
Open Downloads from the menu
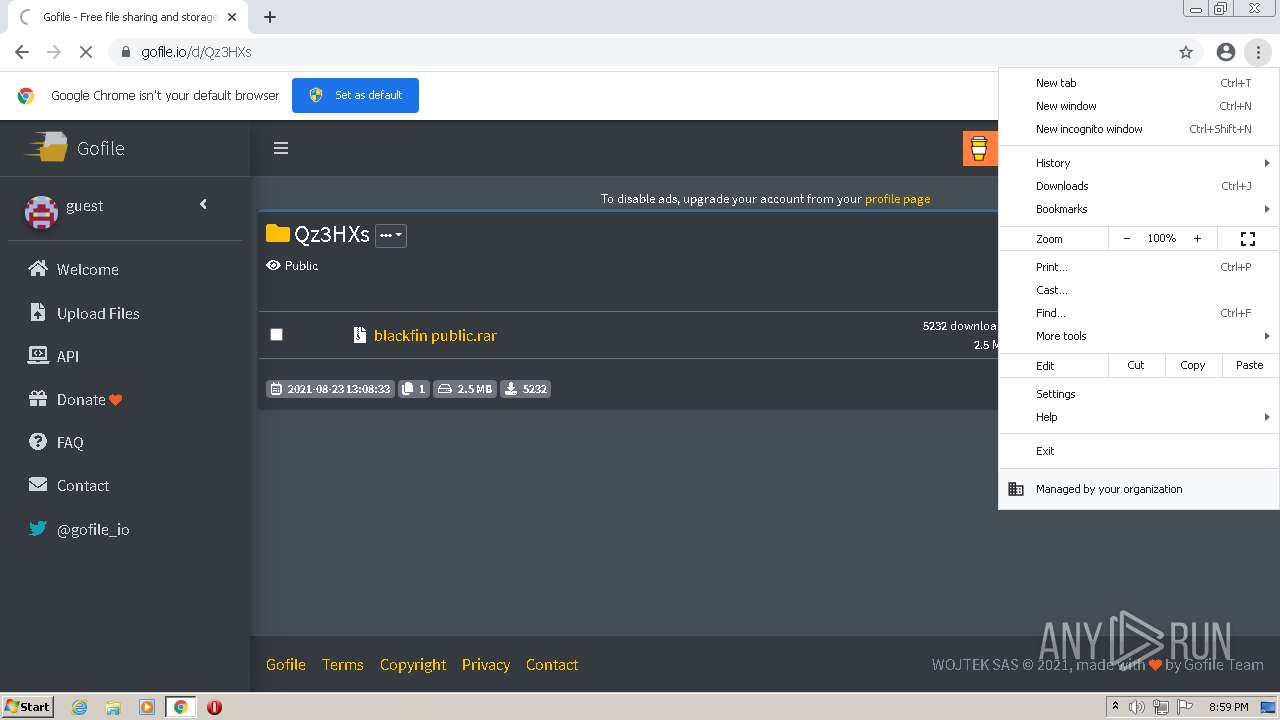click(1139, 186)
